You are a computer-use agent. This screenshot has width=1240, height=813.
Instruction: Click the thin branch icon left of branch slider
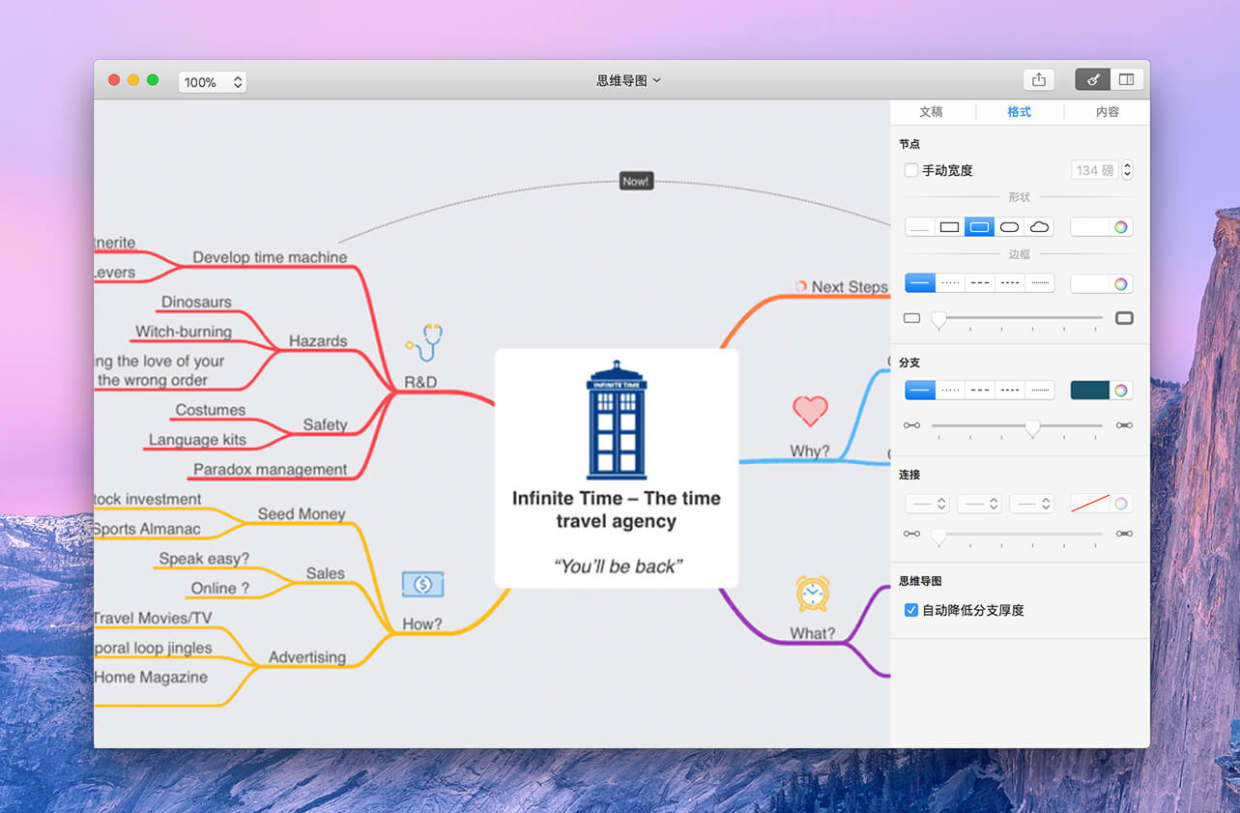[x=911, y=425]
